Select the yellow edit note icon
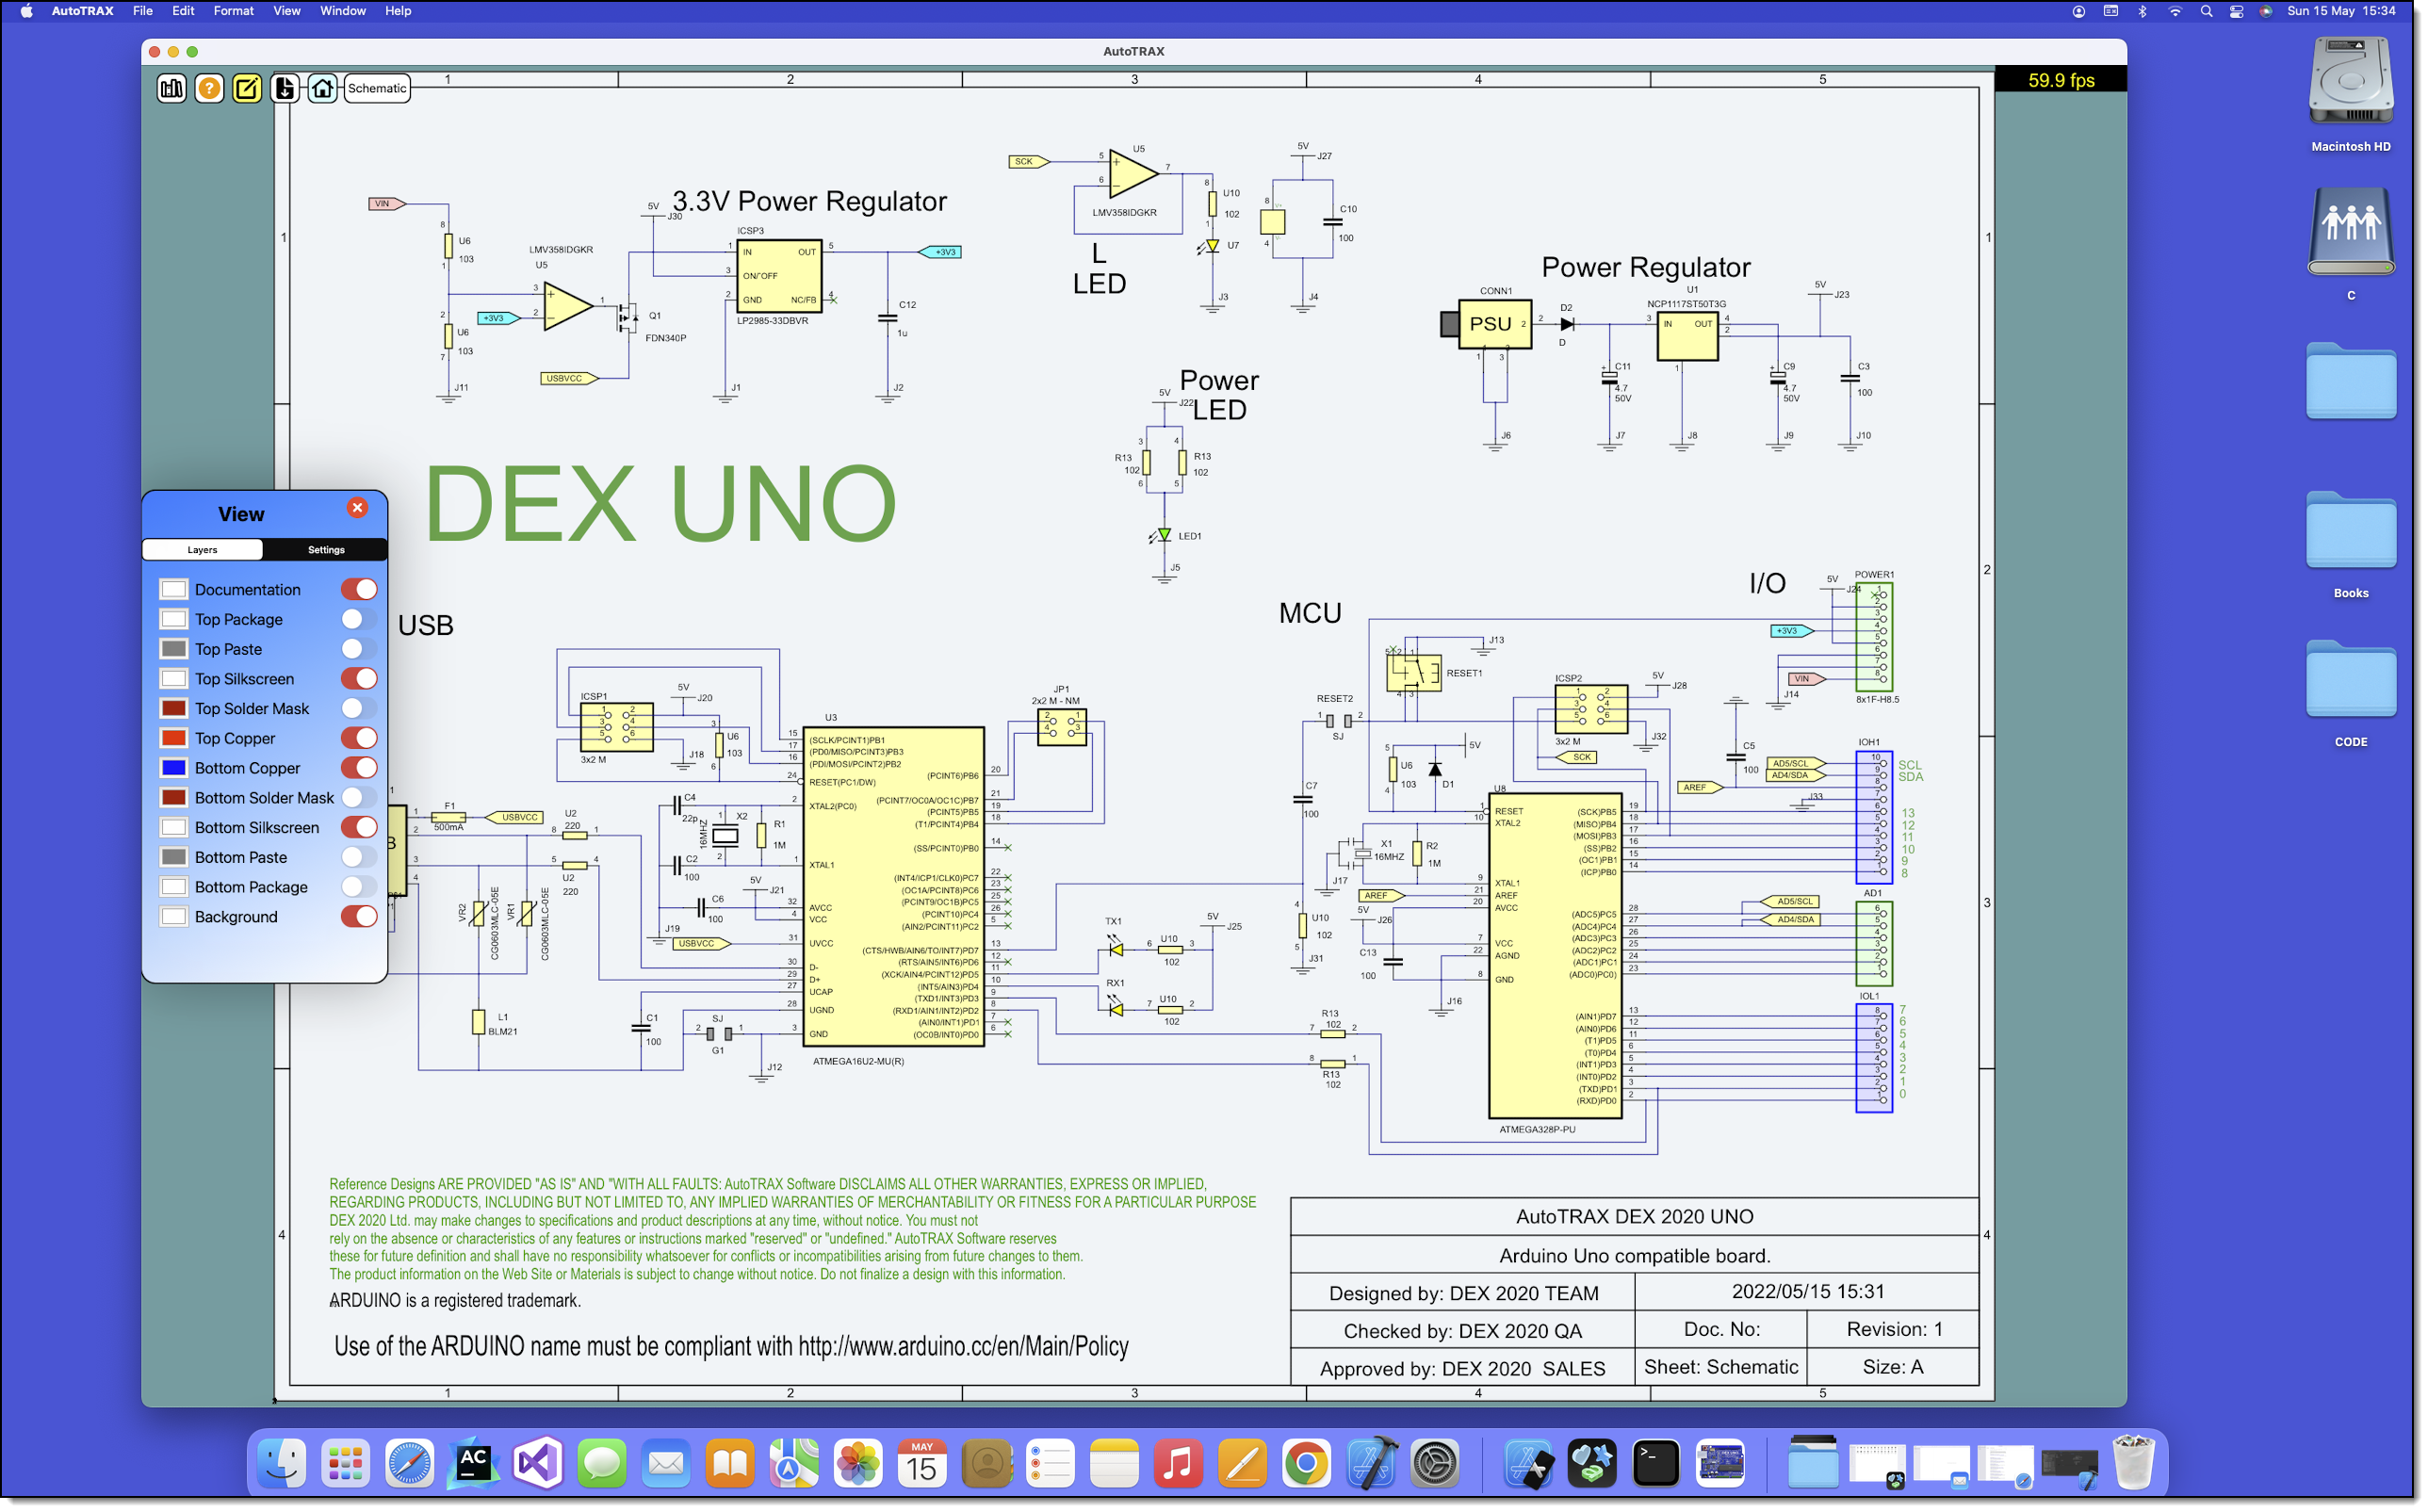This screenshot has height=1512, width=2428. pyautogui.click(x=247, y=88)
